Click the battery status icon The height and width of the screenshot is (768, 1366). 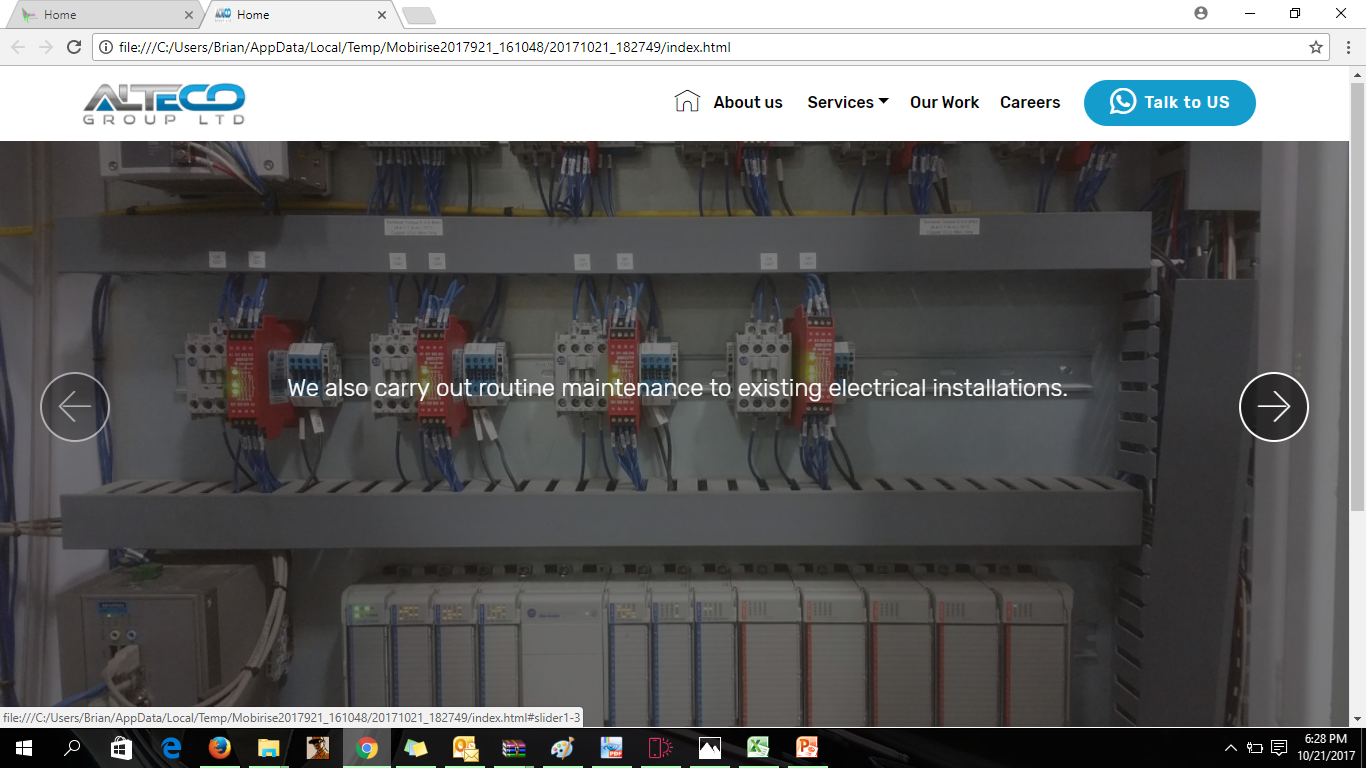pos(1255,748)
